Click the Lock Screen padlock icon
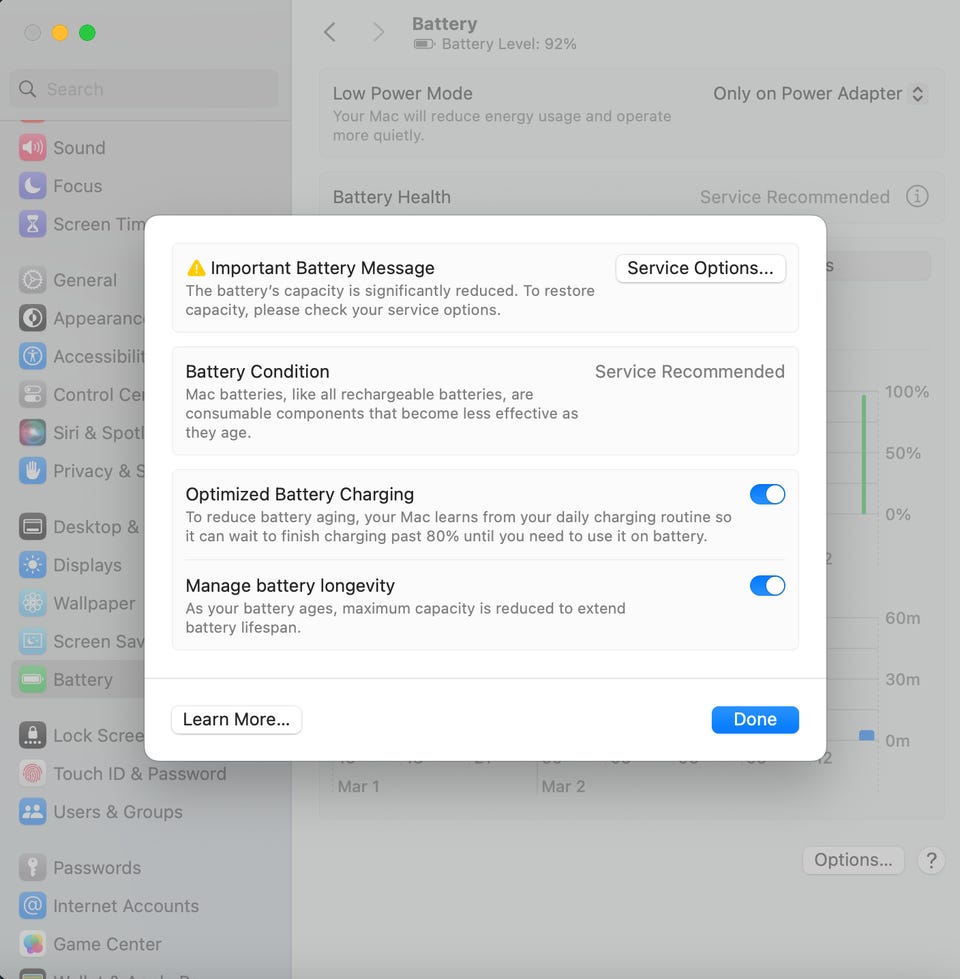The width and height of the screenshot is (960, 979). [x=32, y=735]
